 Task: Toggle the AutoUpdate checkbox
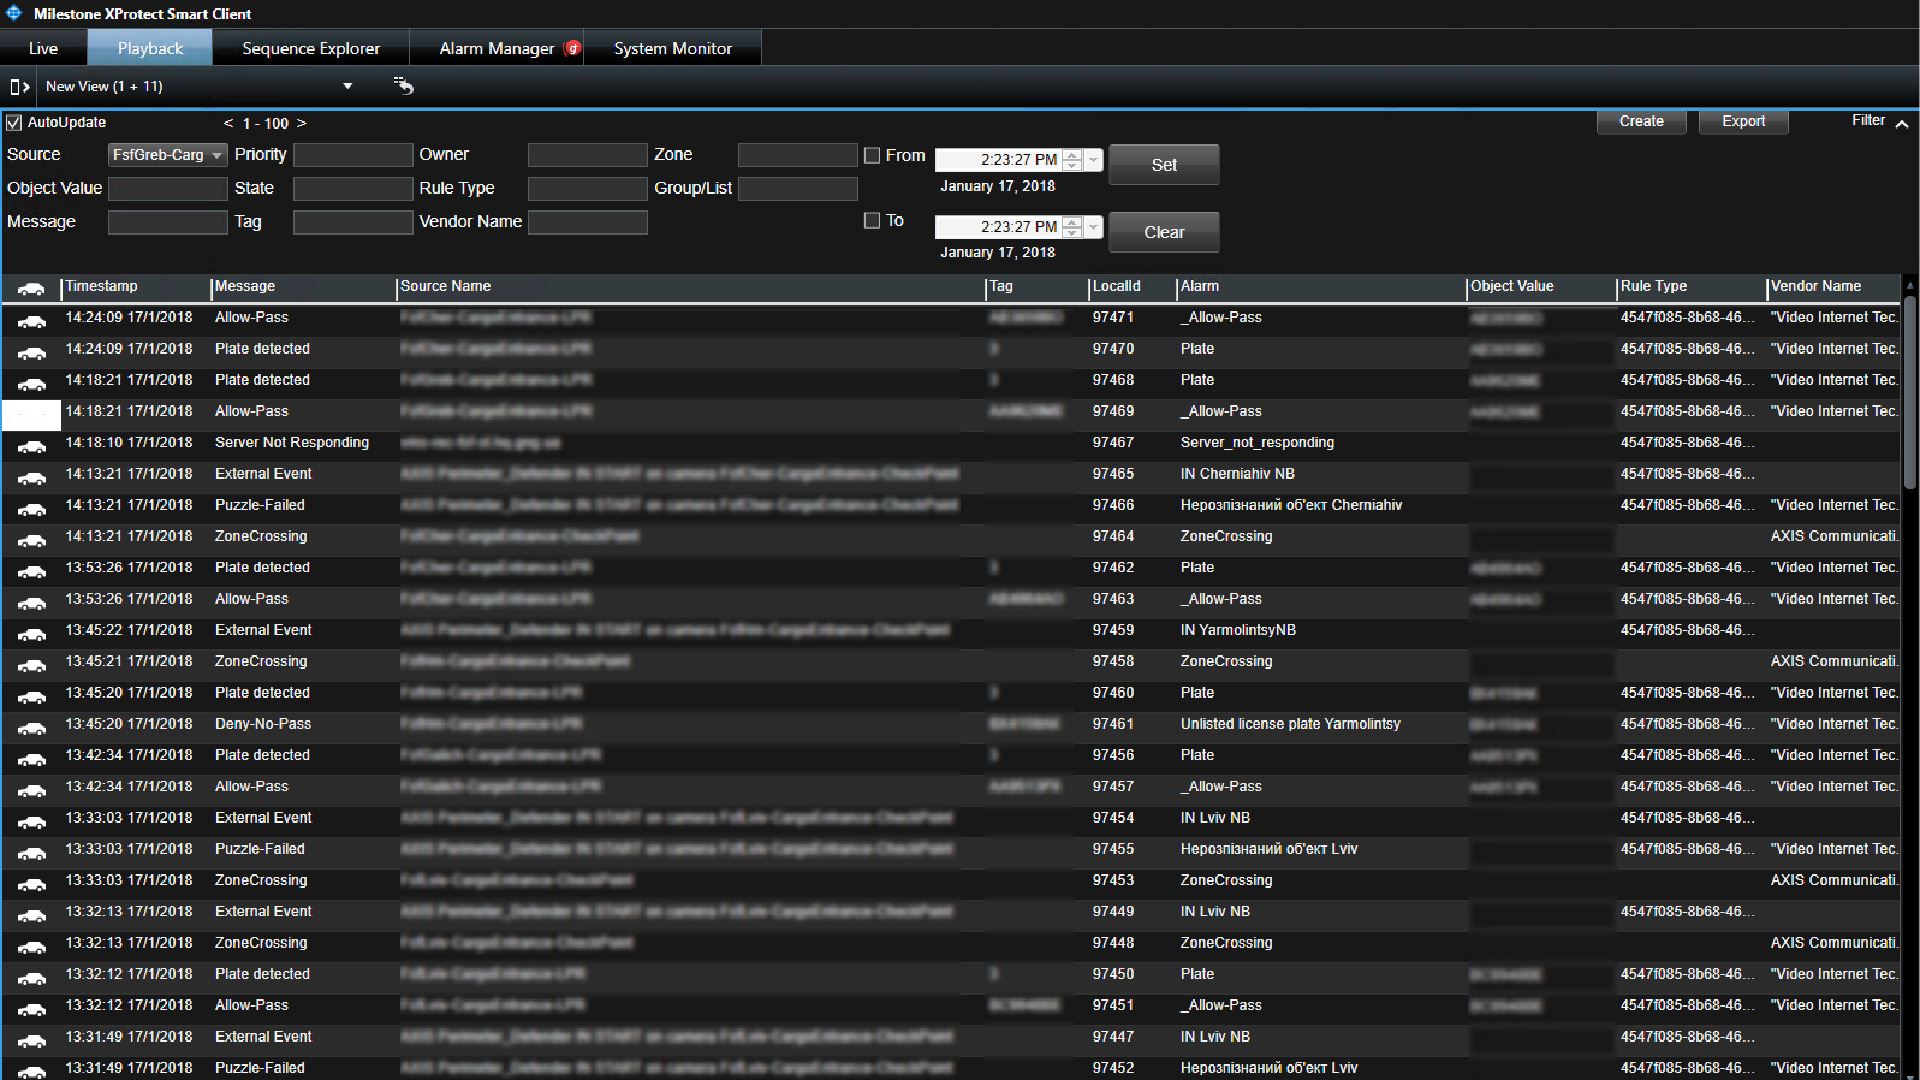tap(14, 123)
